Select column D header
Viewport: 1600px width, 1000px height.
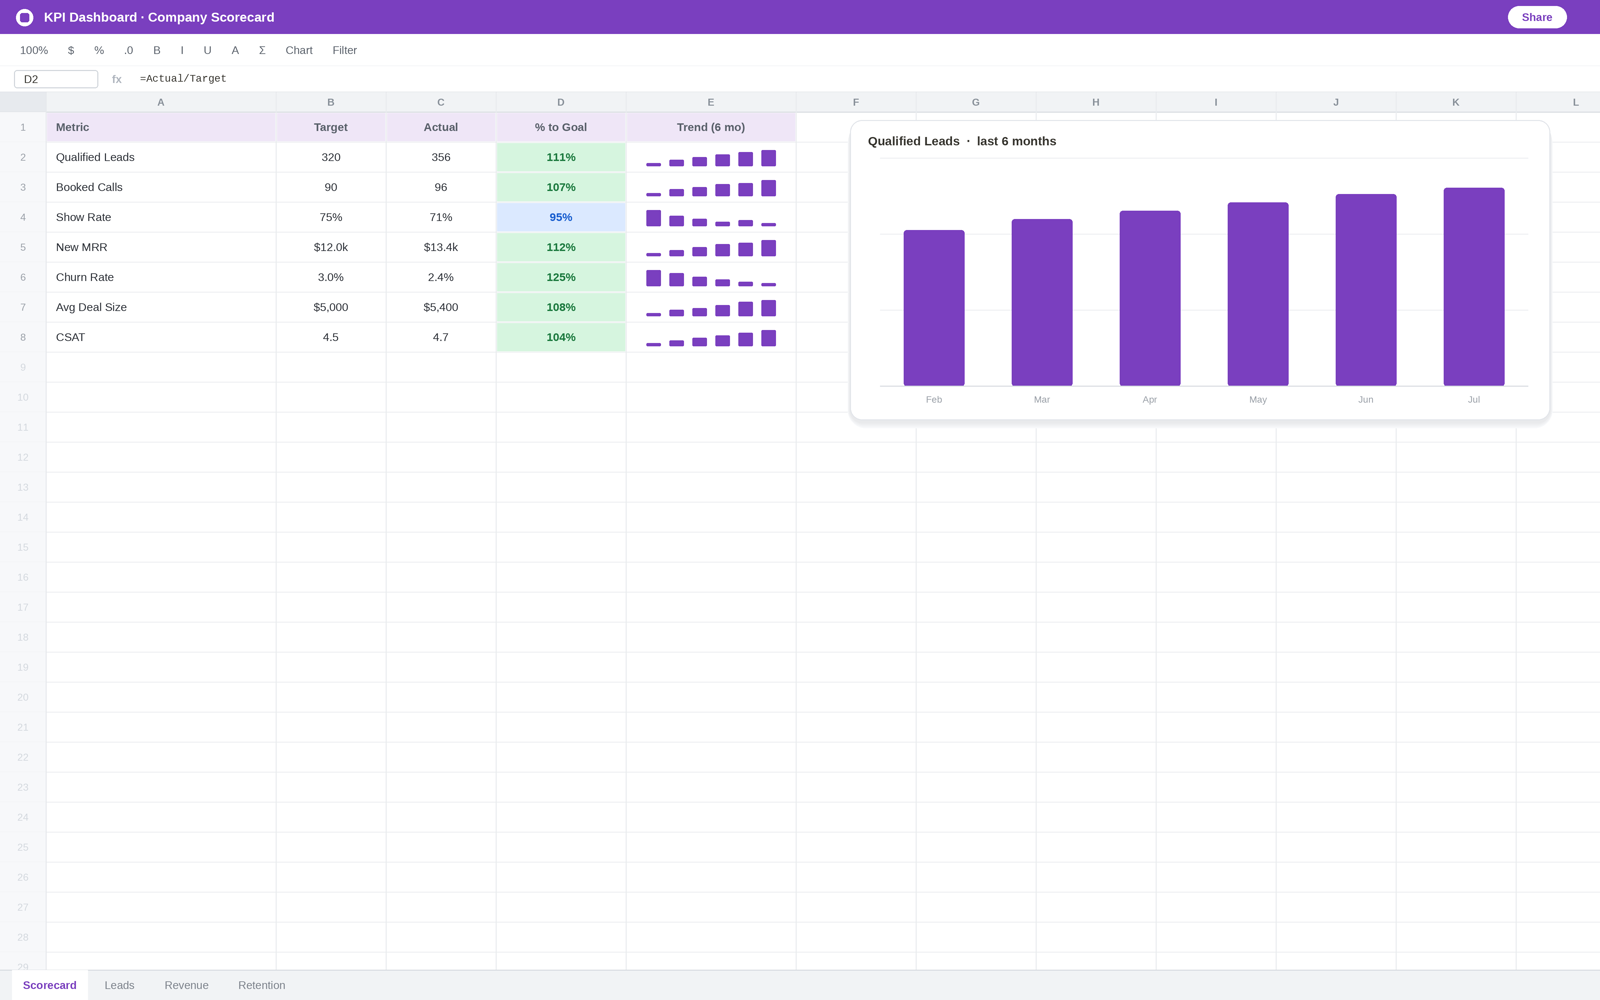pyautogui.click(x=561, y=102)
